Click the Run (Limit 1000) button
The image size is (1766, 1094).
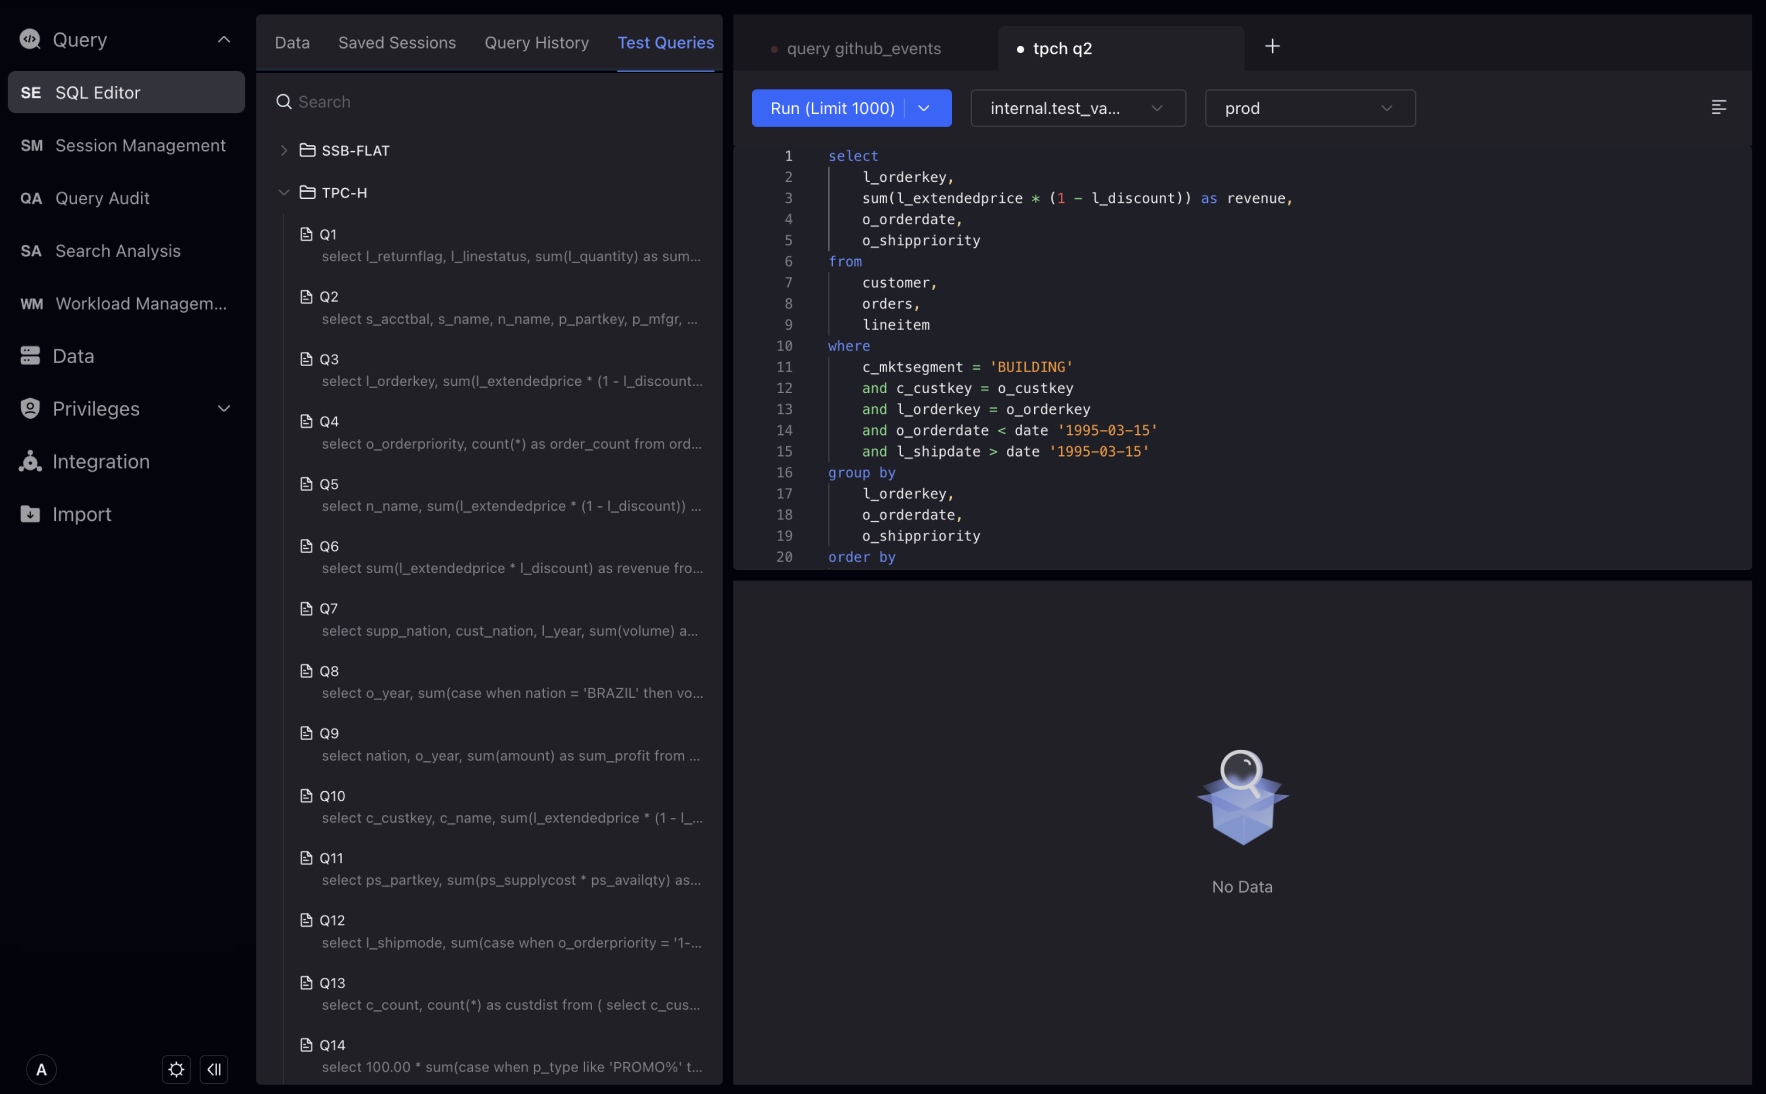pyautogui.click(x=832, y=108)
